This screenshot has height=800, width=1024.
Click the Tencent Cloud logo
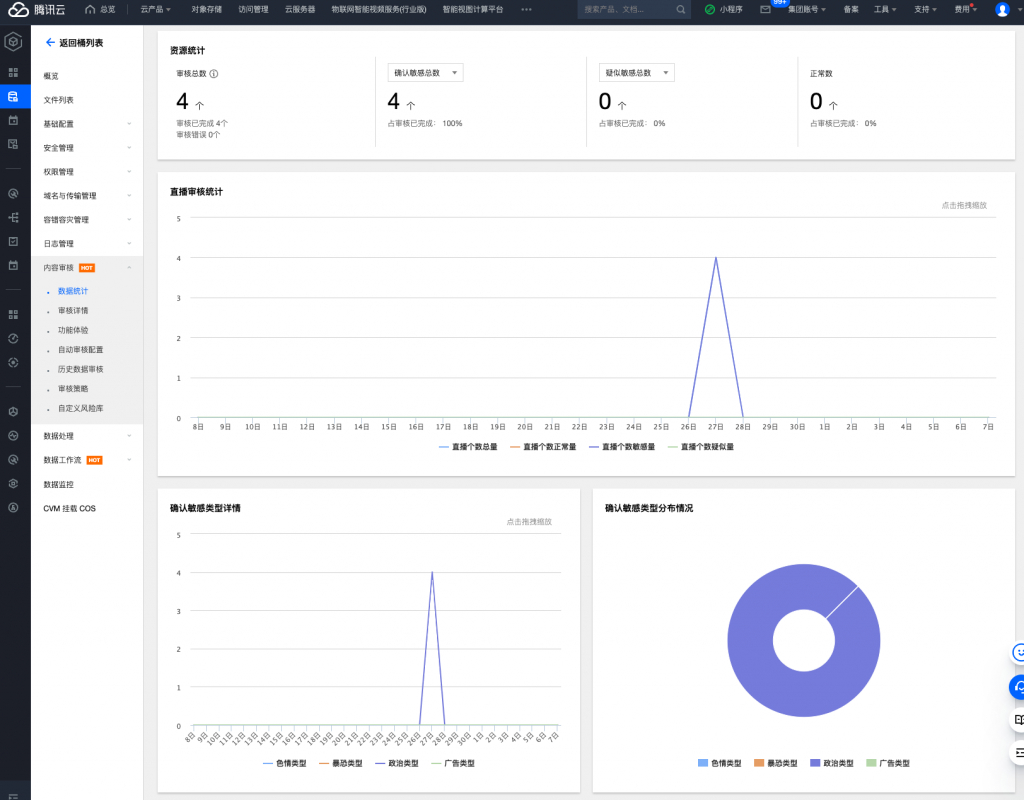tap(37, 9)
